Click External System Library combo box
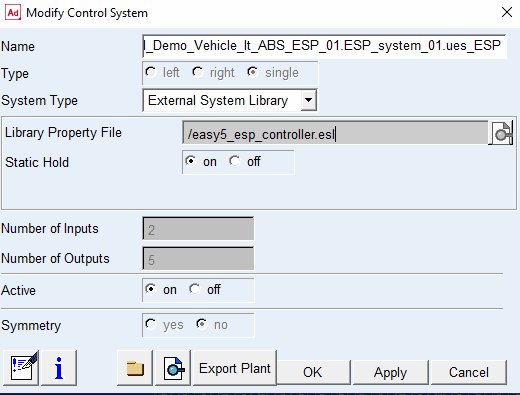The height and width of the screenshot is (395, 520). click(x=230, y=100)
